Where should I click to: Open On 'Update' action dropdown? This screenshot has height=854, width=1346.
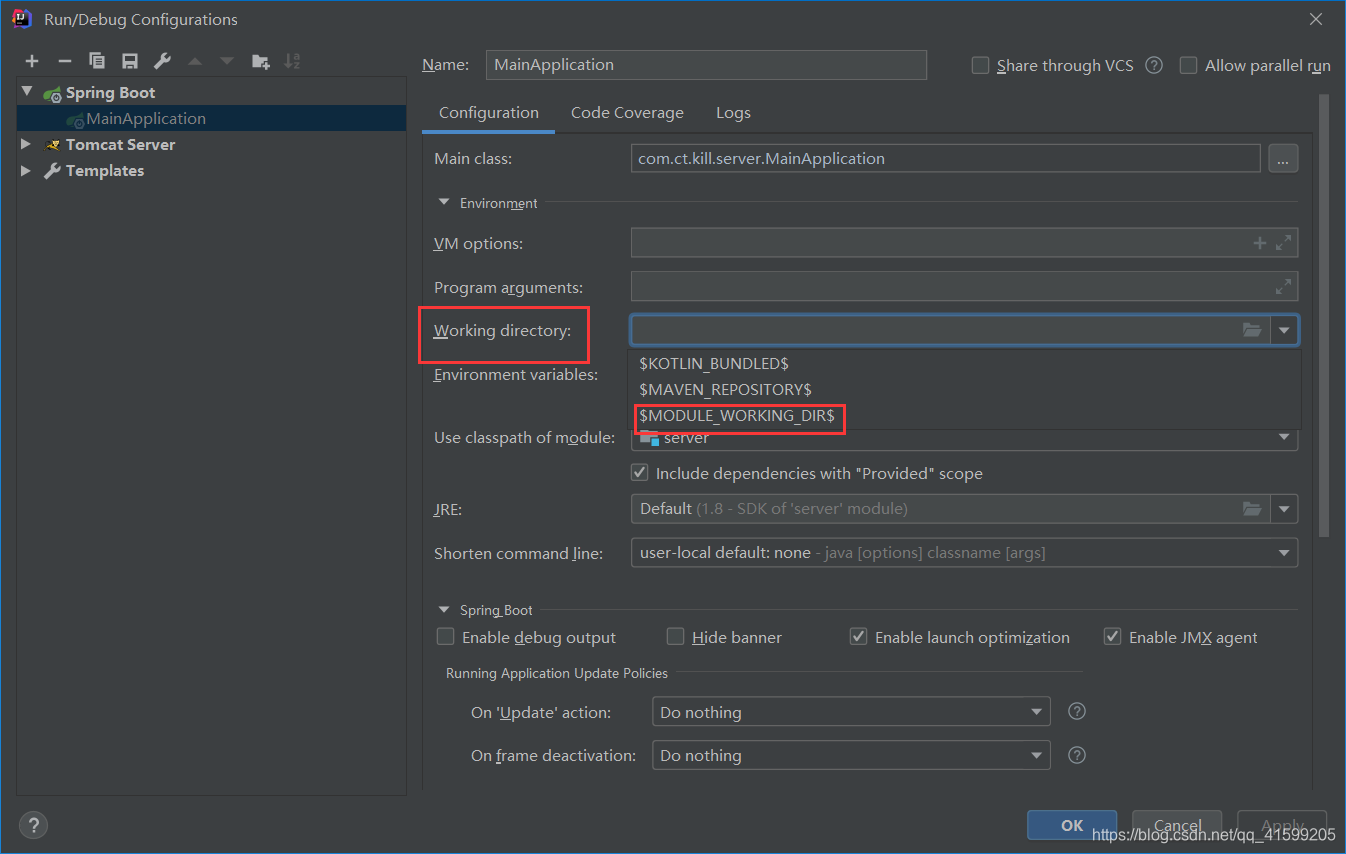[x=1037, y=712]
